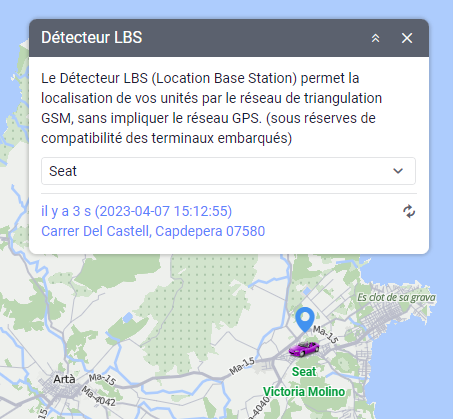Click the blue location pin marker
Image resolution: width=453 pixels, height=419 pixels.
tap(305, 319)
